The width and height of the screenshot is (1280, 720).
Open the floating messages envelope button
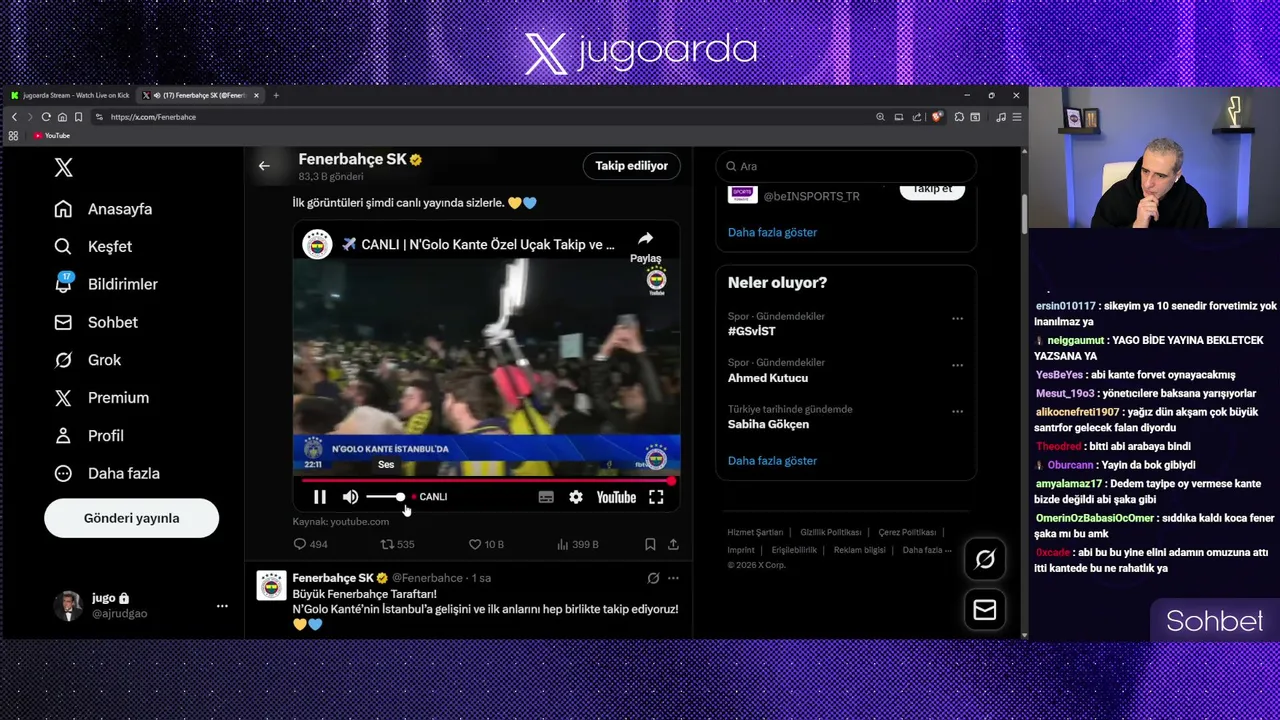984,610
